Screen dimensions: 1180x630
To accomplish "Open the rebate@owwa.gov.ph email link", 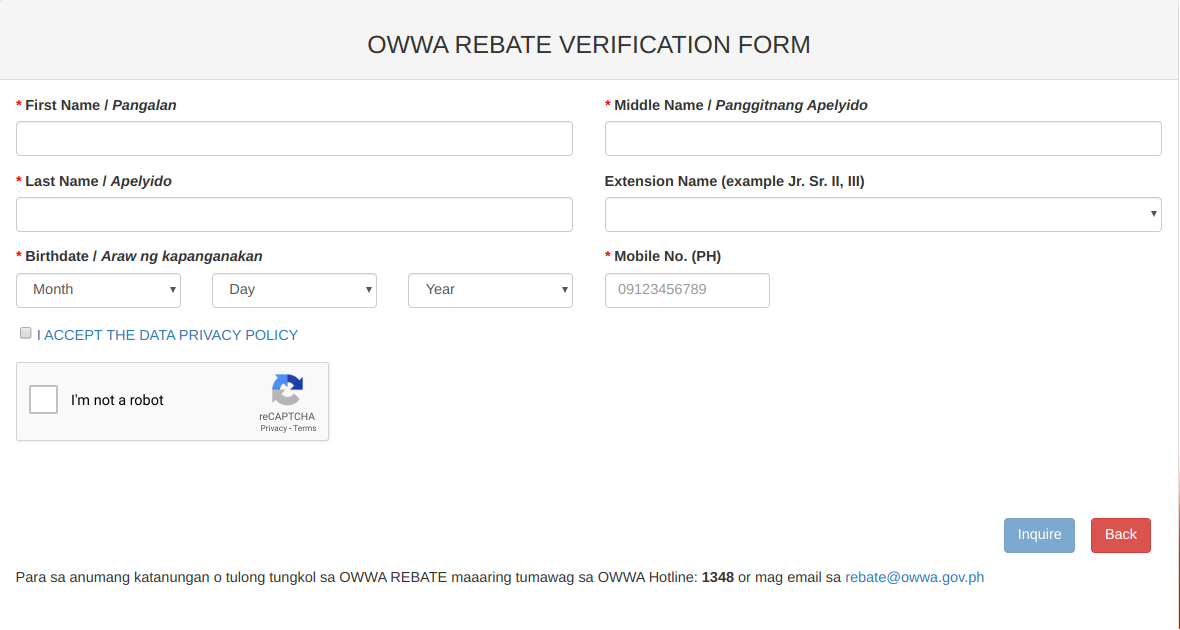I will click(914, 577).
